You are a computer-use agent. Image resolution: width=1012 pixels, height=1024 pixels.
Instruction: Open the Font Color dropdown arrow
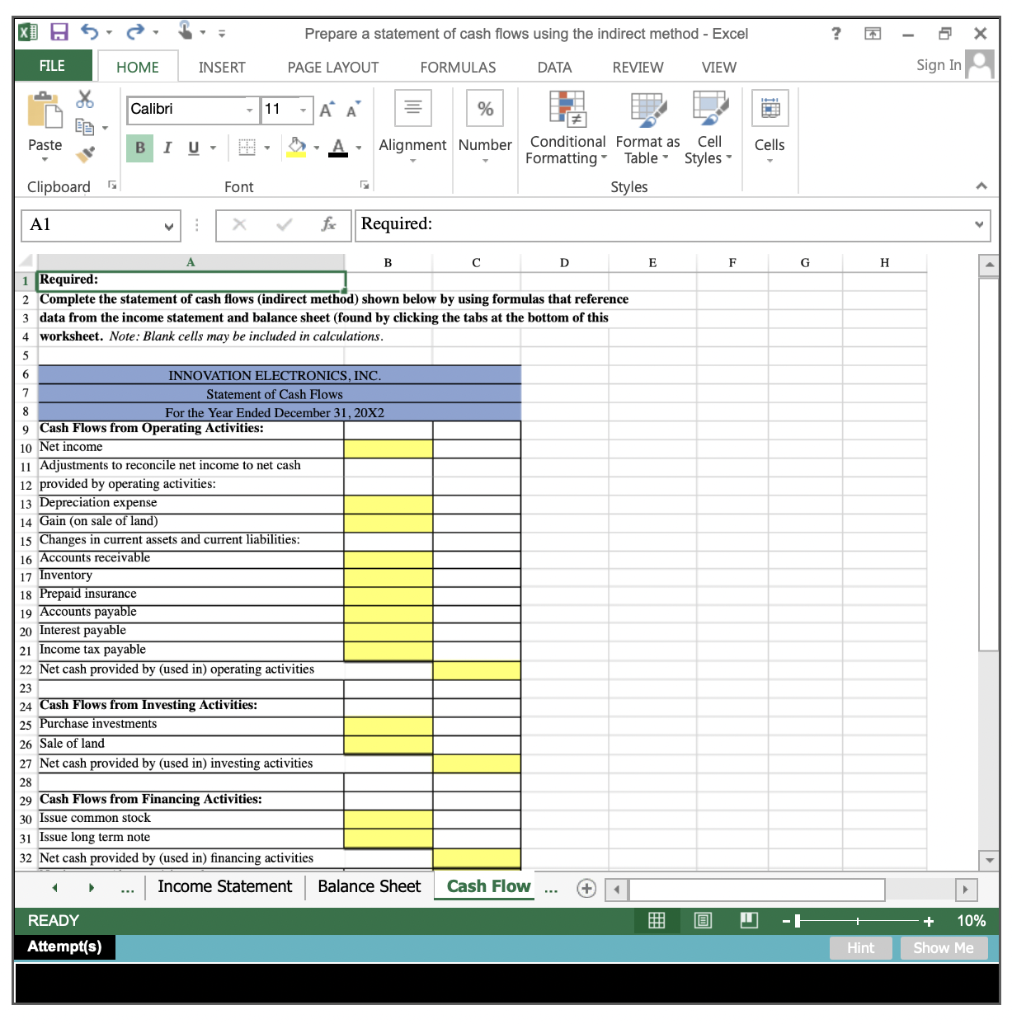click(358, 148)
